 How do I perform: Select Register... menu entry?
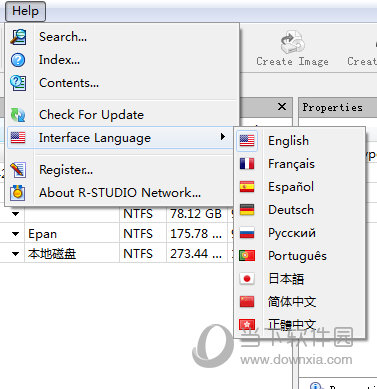(120, 170)
